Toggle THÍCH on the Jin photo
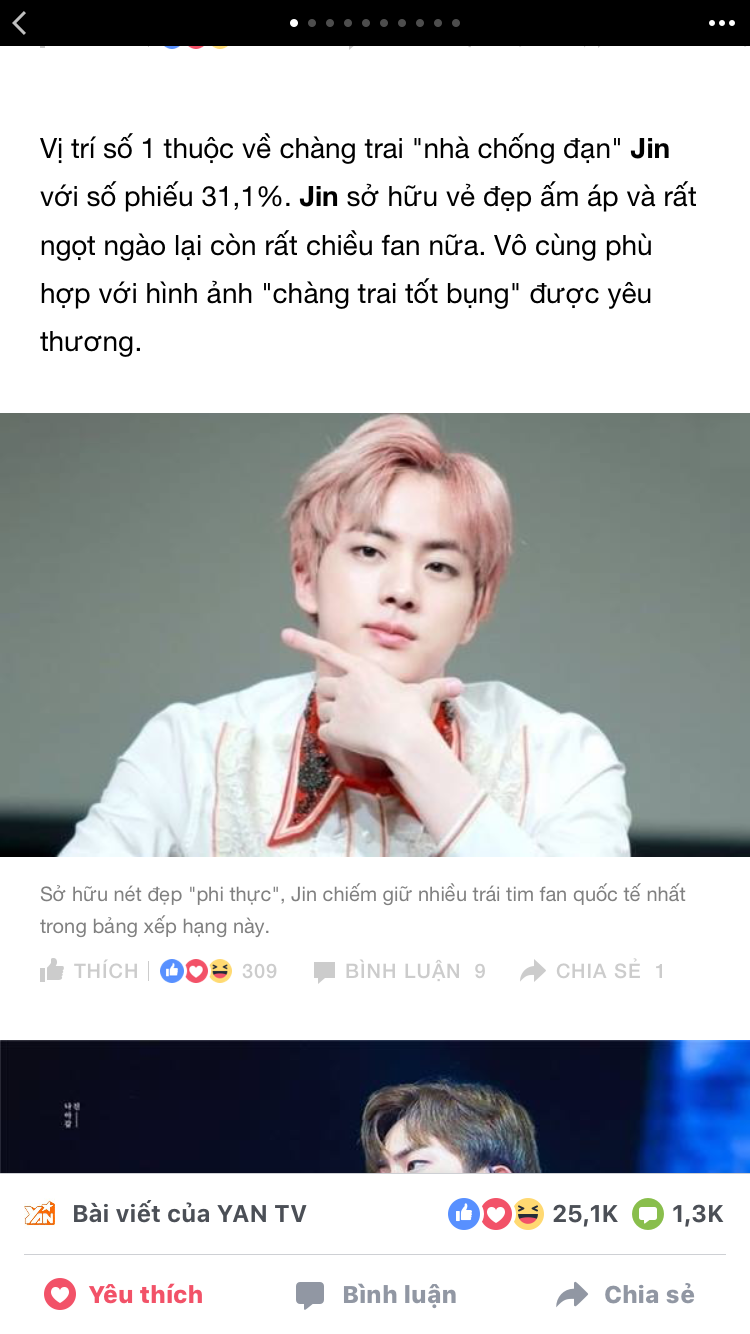Screen dimensions: 750x1334 [89, 971]
